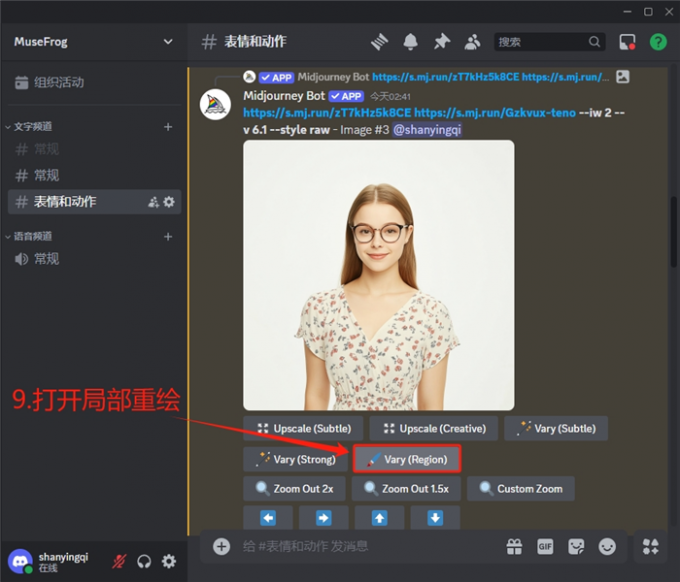This screenshot has width=680, height=582.
Task: Click Custom Zoom button
Action: pos(521,489)
